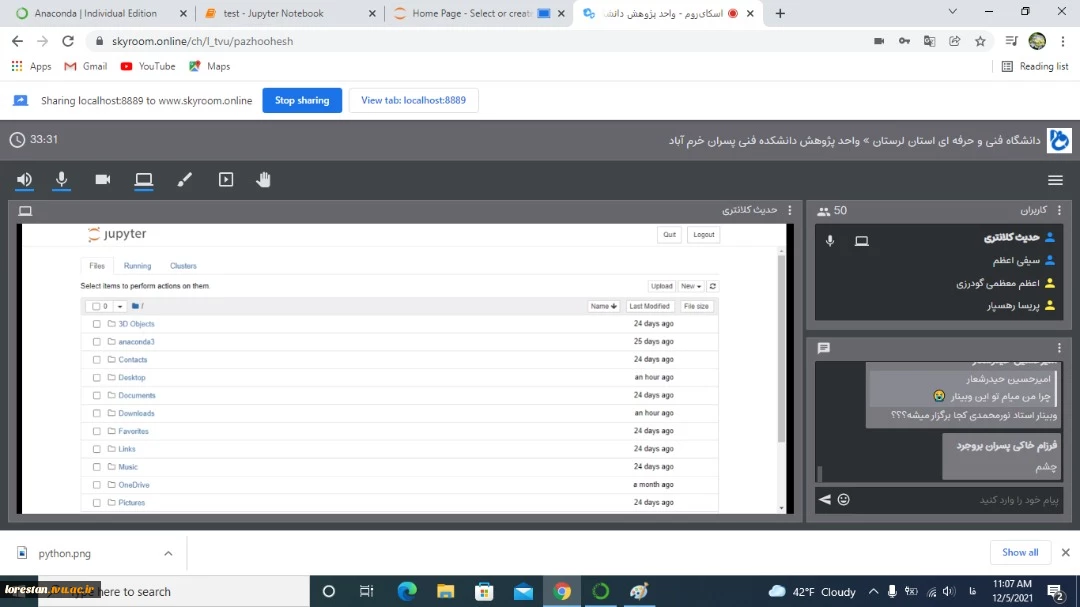The height and width of the screenshot is (607, 1080).
Task: Sort by Last Modified column
Action: click(x=649, y=306)
